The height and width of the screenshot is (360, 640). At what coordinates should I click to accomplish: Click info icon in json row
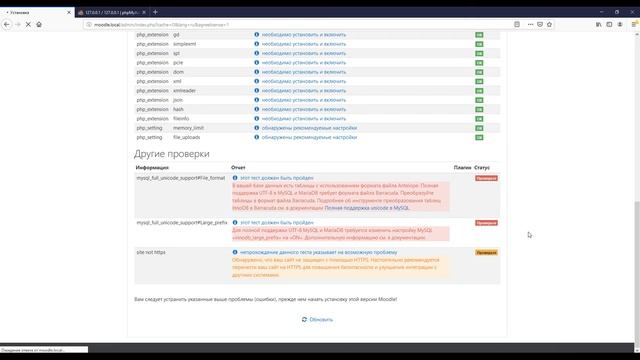click(x=257, y=100)
